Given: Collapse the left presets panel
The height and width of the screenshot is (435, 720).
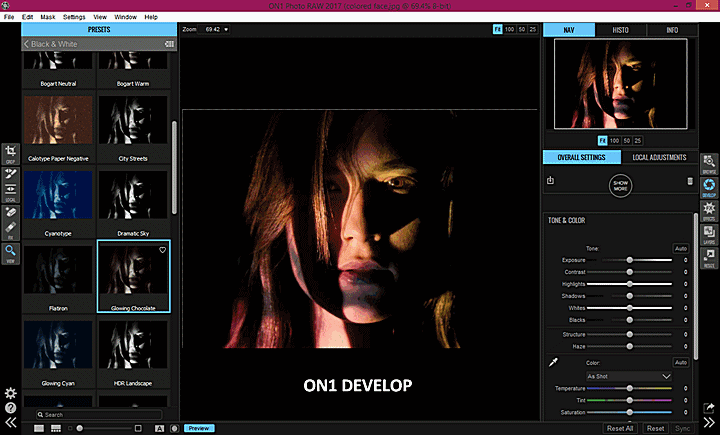Looking at the screenshot, I should click(x=11, y=423).
